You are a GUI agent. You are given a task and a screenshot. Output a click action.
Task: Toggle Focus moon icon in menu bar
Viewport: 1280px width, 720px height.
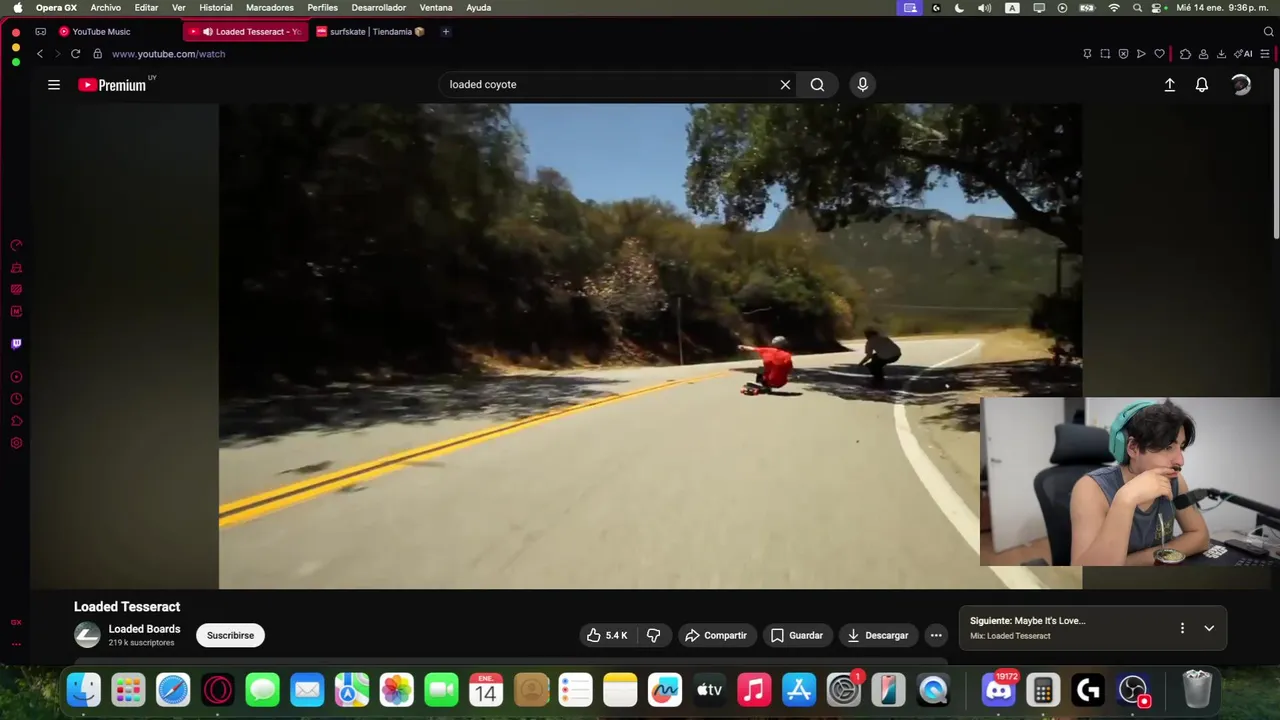(x=959, y=8)
